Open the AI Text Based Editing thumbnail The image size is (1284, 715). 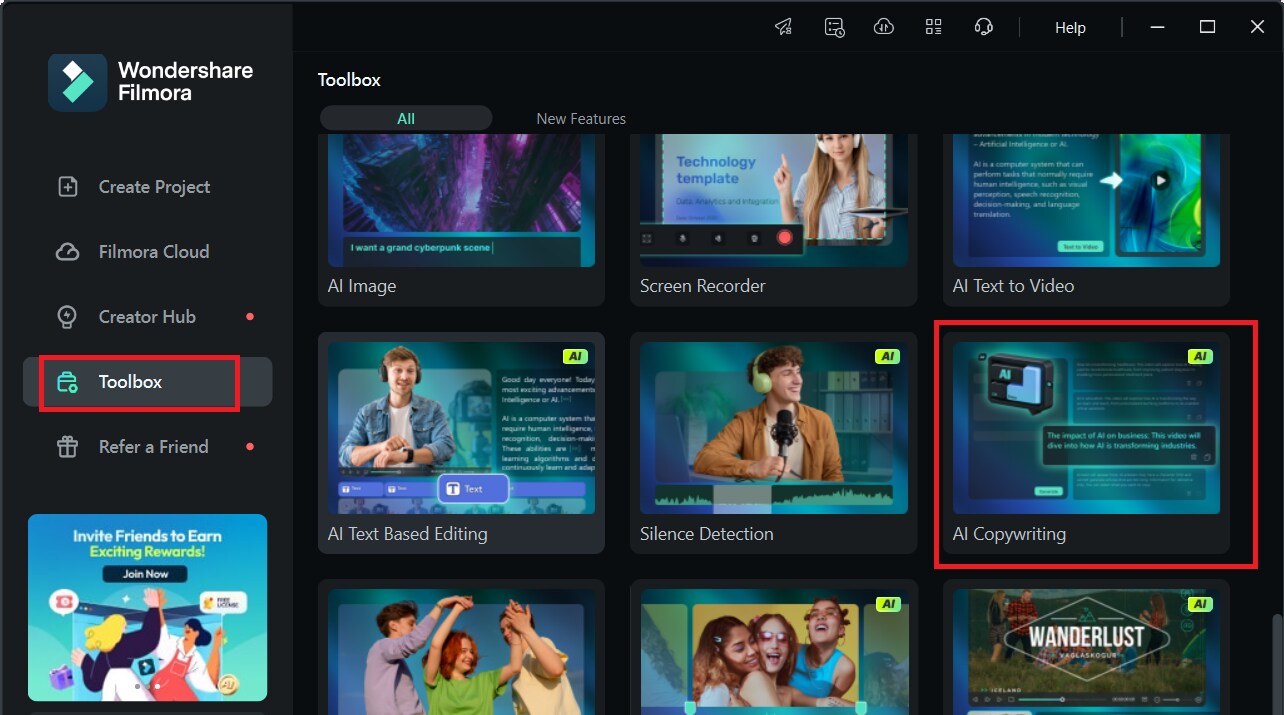pyautogui.click(x=461, y=428)
